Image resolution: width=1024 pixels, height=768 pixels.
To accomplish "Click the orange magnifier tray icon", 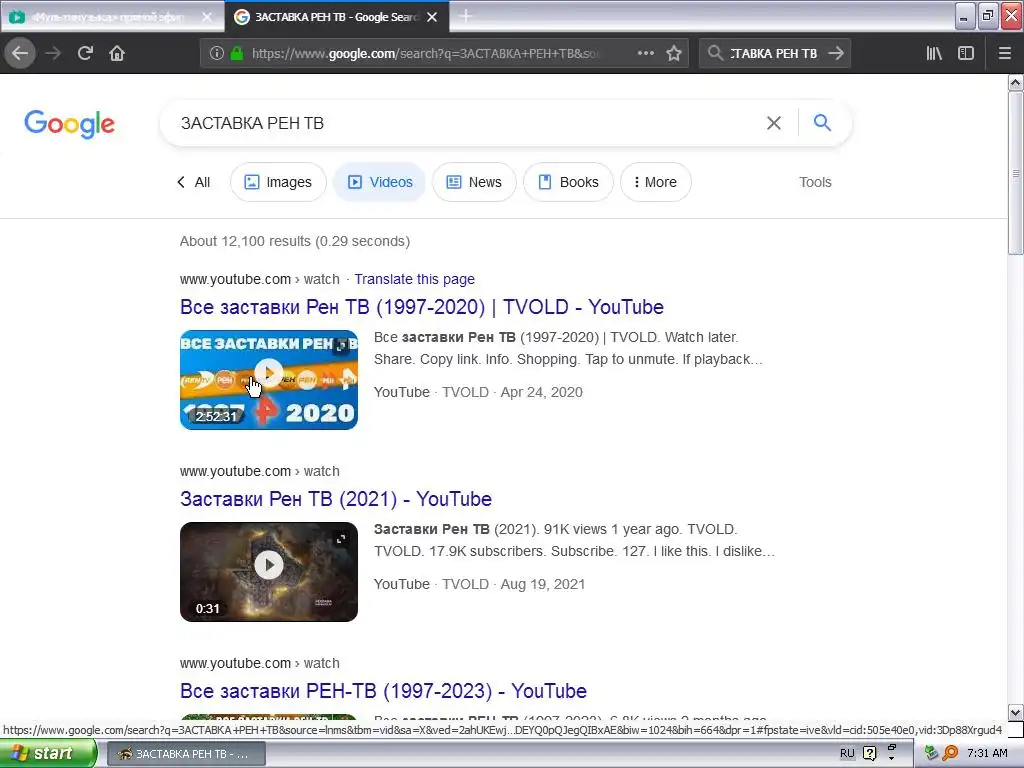I will [x=950, y=754].
